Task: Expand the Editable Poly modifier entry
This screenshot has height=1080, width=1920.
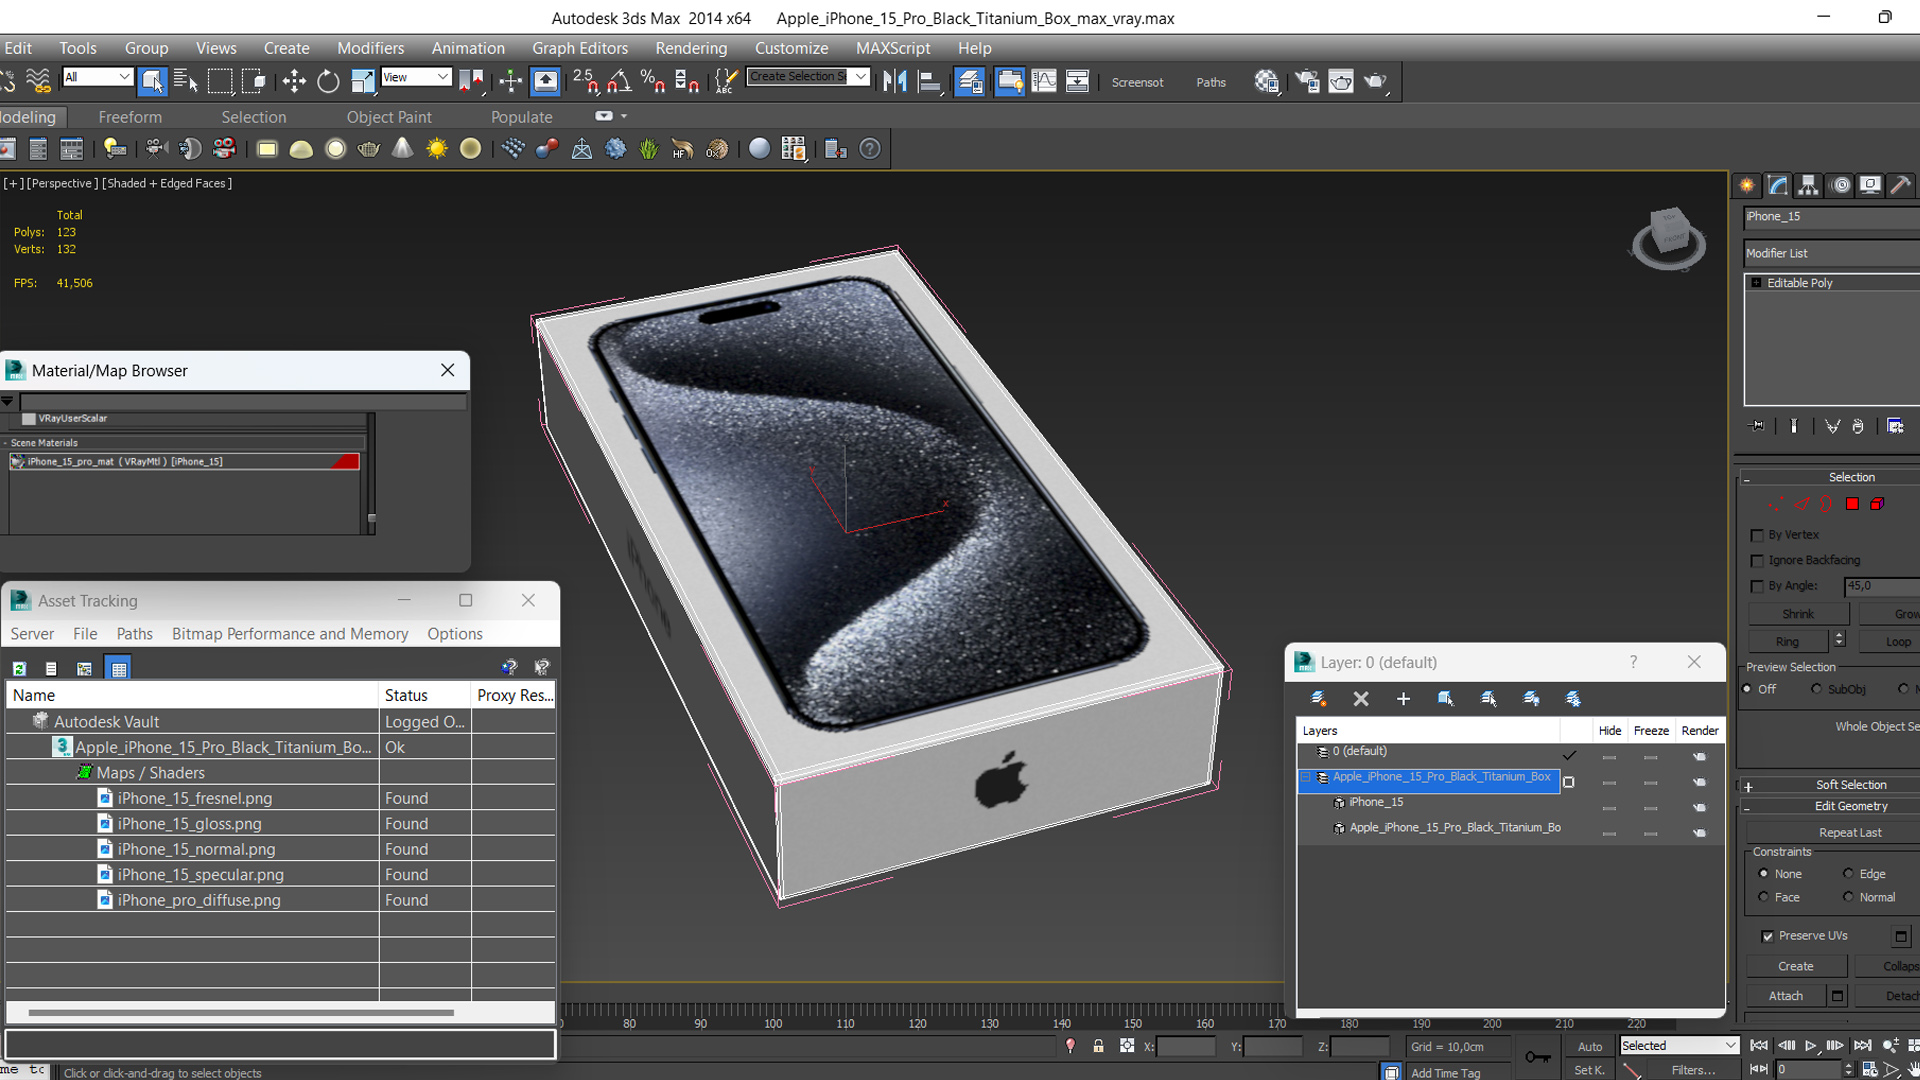Action: click(x=1756, y=283)
